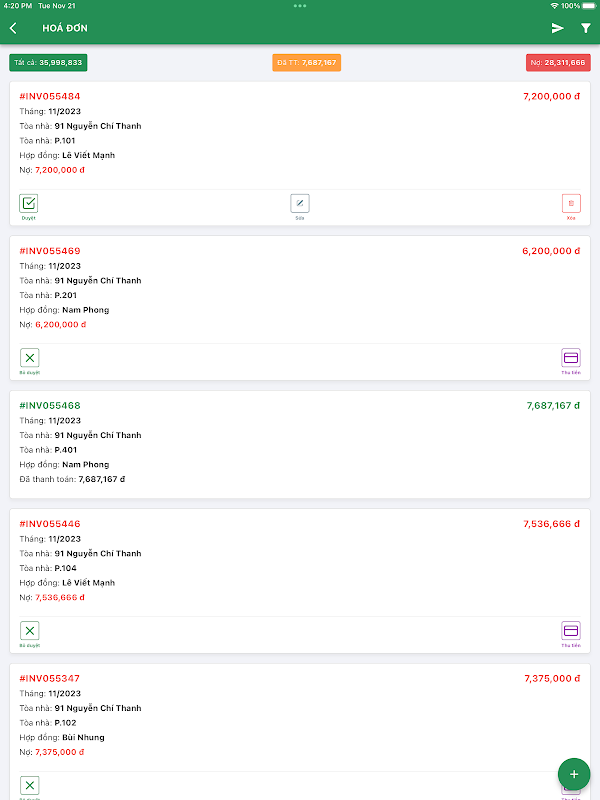This screenshot has height=800, width=600.
Task: Tap the send icon in header
Action: pyautogui.click(x=558, y=28)
